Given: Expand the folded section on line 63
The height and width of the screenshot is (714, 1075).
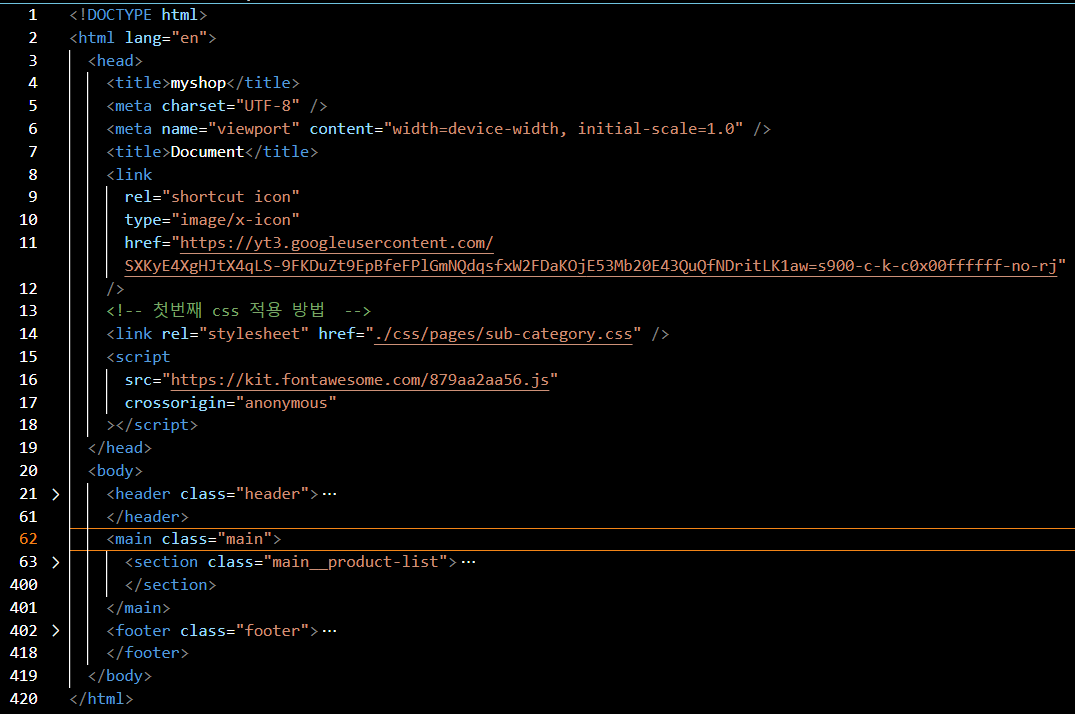Looking at the screenshot, I should click(56, 562).
